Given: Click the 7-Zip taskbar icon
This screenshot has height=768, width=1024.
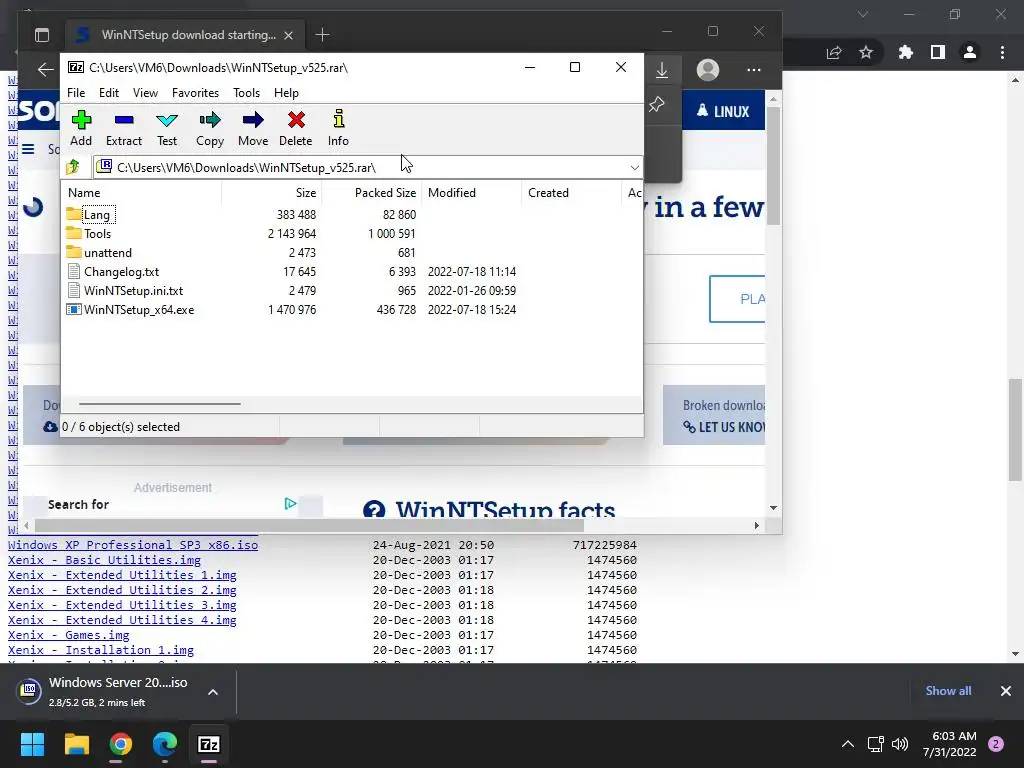Looking at the screenshot, I should pos(209,744).
